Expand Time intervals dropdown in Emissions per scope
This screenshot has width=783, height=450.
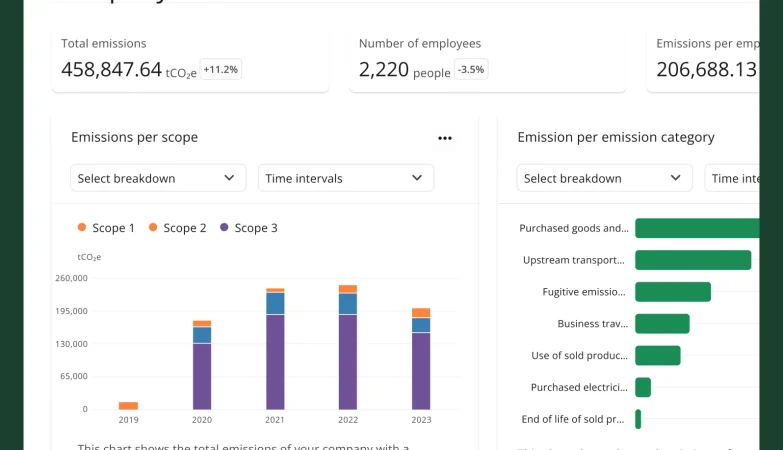pyautogui.click(x=346, y=178)
